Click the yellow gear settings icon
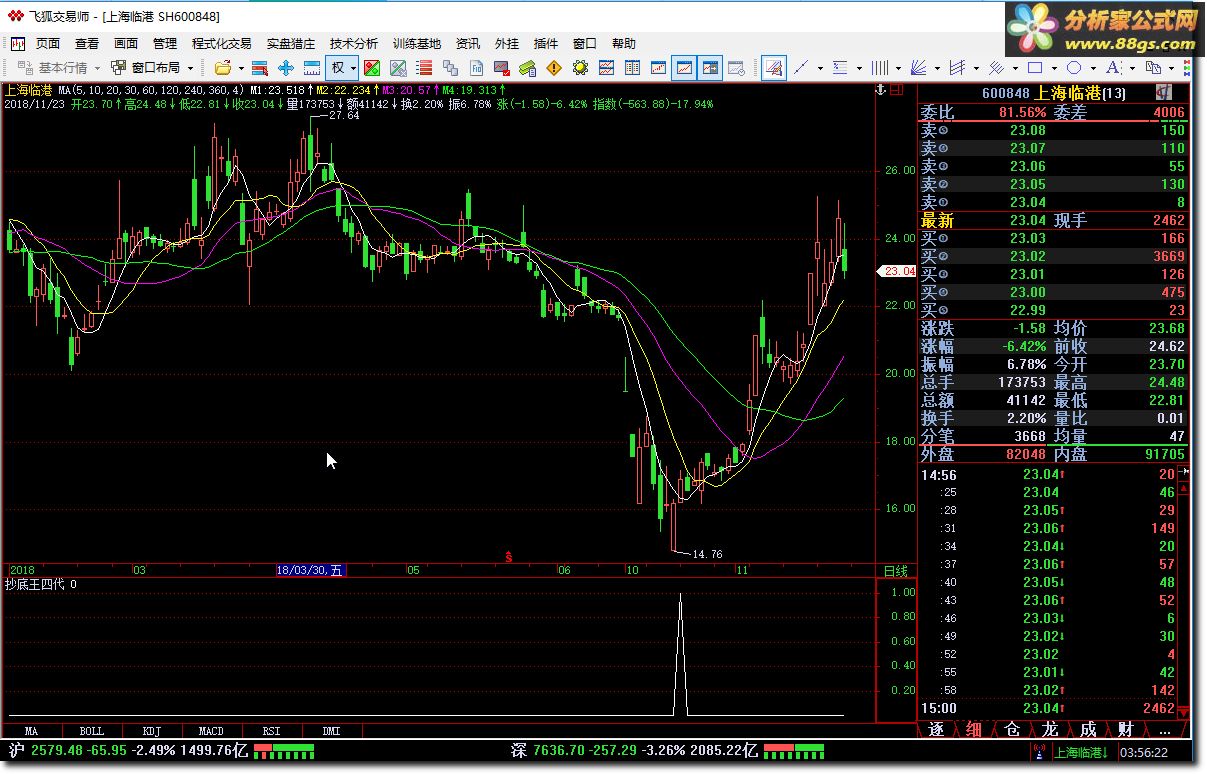 coord(580,68)
